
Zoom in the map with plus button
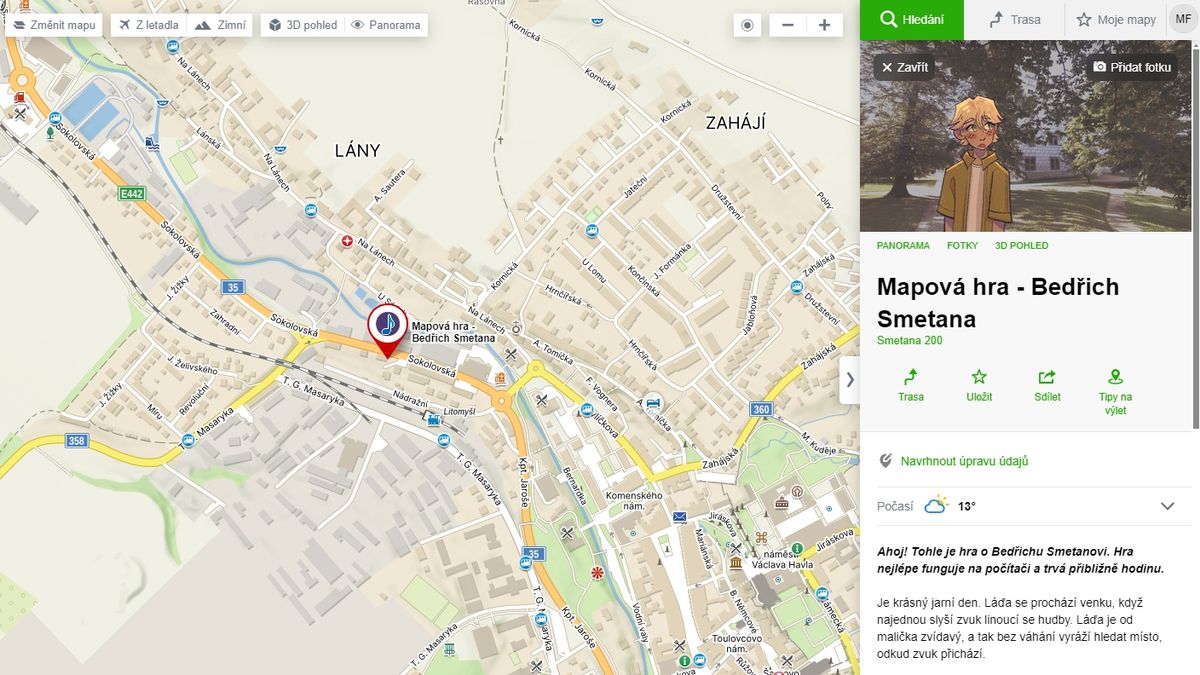click(824, 25)
